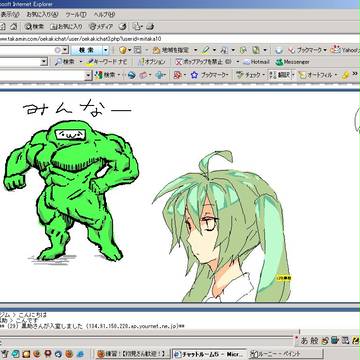The image size is (360, 360).
Task: Open the お気に入り Favorites toolbar button
Action: click(x=66, y=26)
